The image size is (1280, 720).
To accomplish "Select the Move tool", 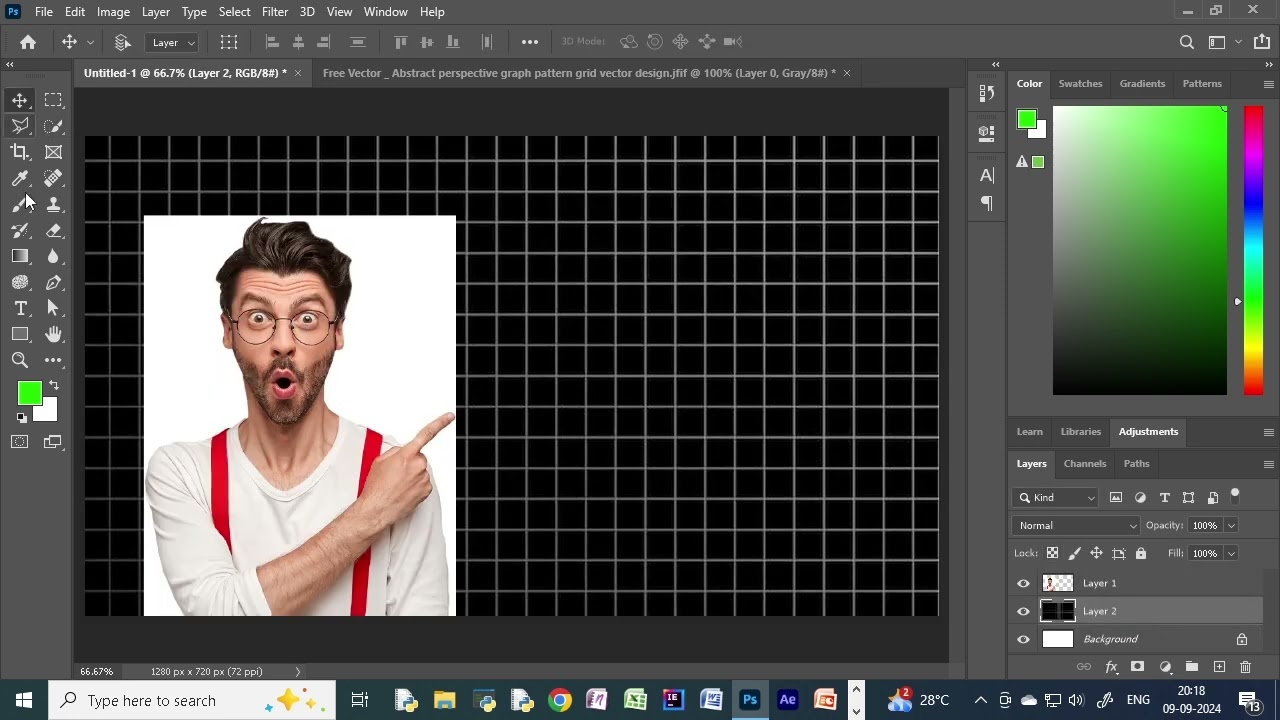I will point(20,100).
